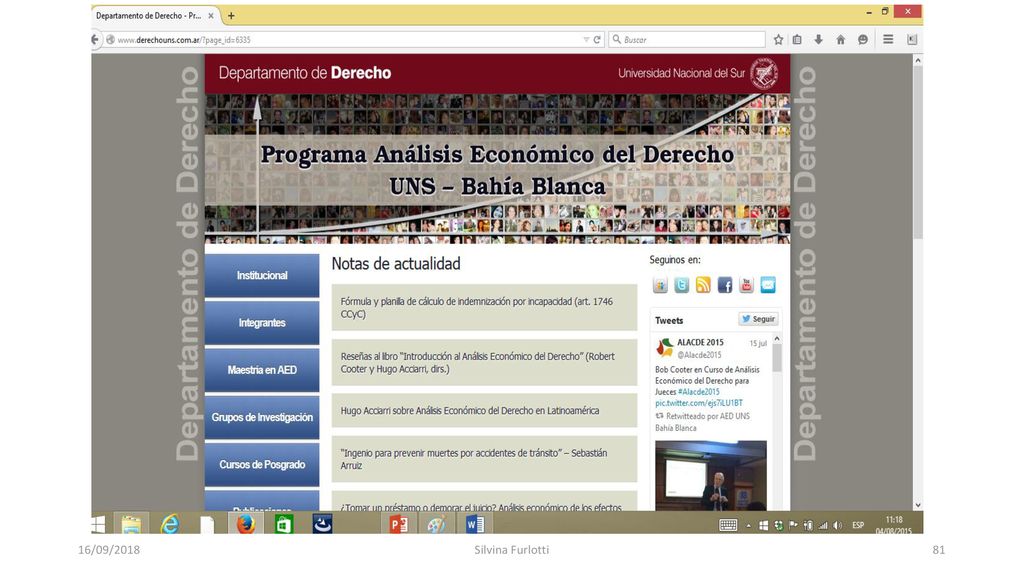Open the pic.twitter.com/ejs7iLU1BT link
The image size is (1024, 576).
click(699, 403)
